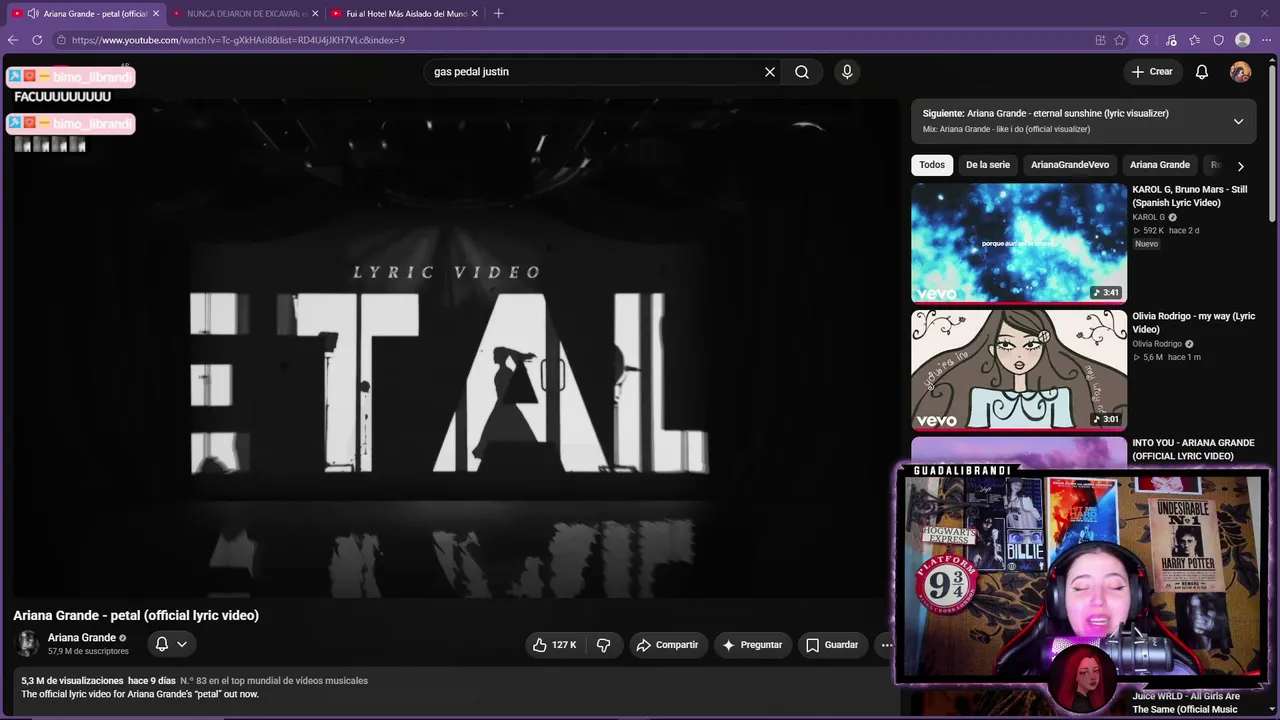1280x720 pixels.
Task: Open Olivia Rodrigo my way thumbnail
Action: (x=1019, y=369)
